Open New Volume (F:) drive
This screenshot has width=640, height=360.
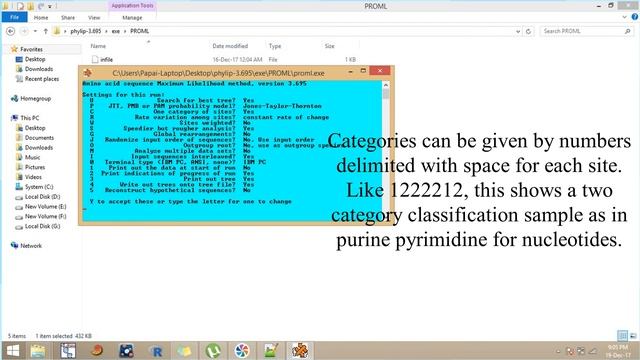(45, 216)
